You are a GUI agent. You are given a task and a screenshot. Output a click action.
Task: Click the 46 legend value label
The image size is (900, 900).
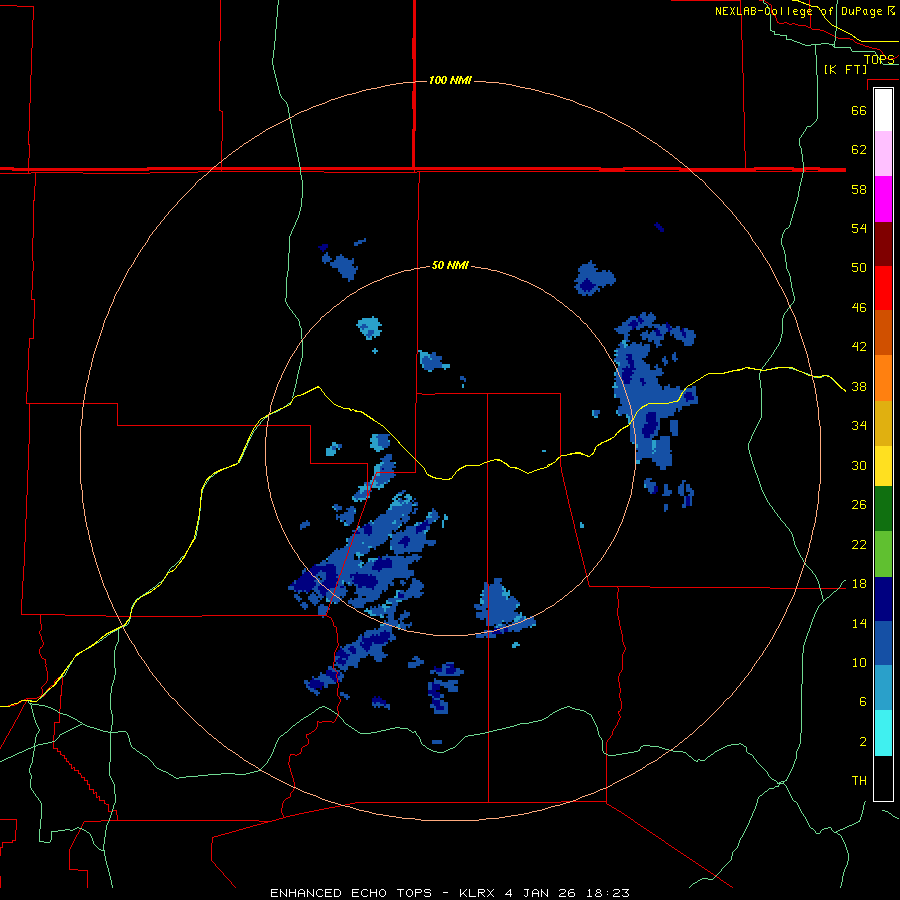pyautogui.click(x=859, y=307)
